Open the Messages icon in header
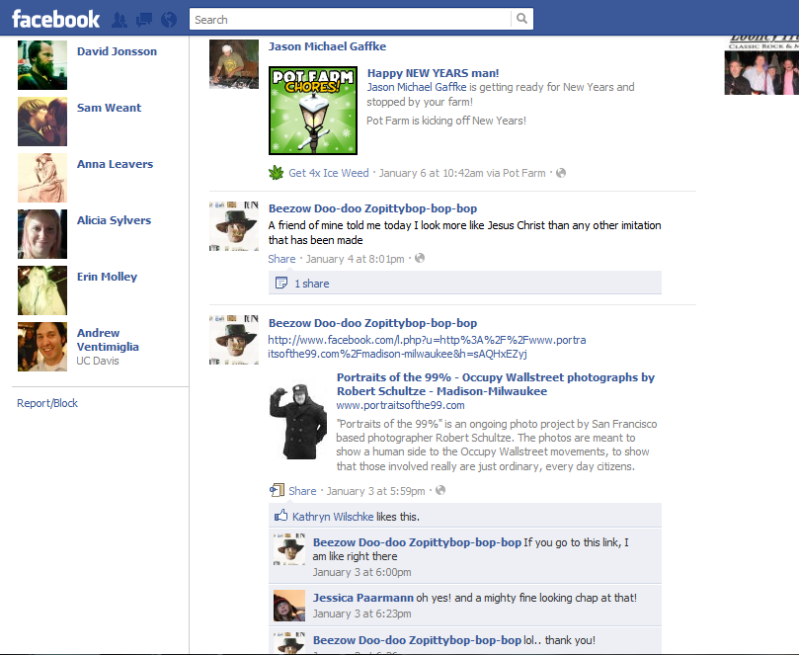799x655 pixels. point(144,19)
